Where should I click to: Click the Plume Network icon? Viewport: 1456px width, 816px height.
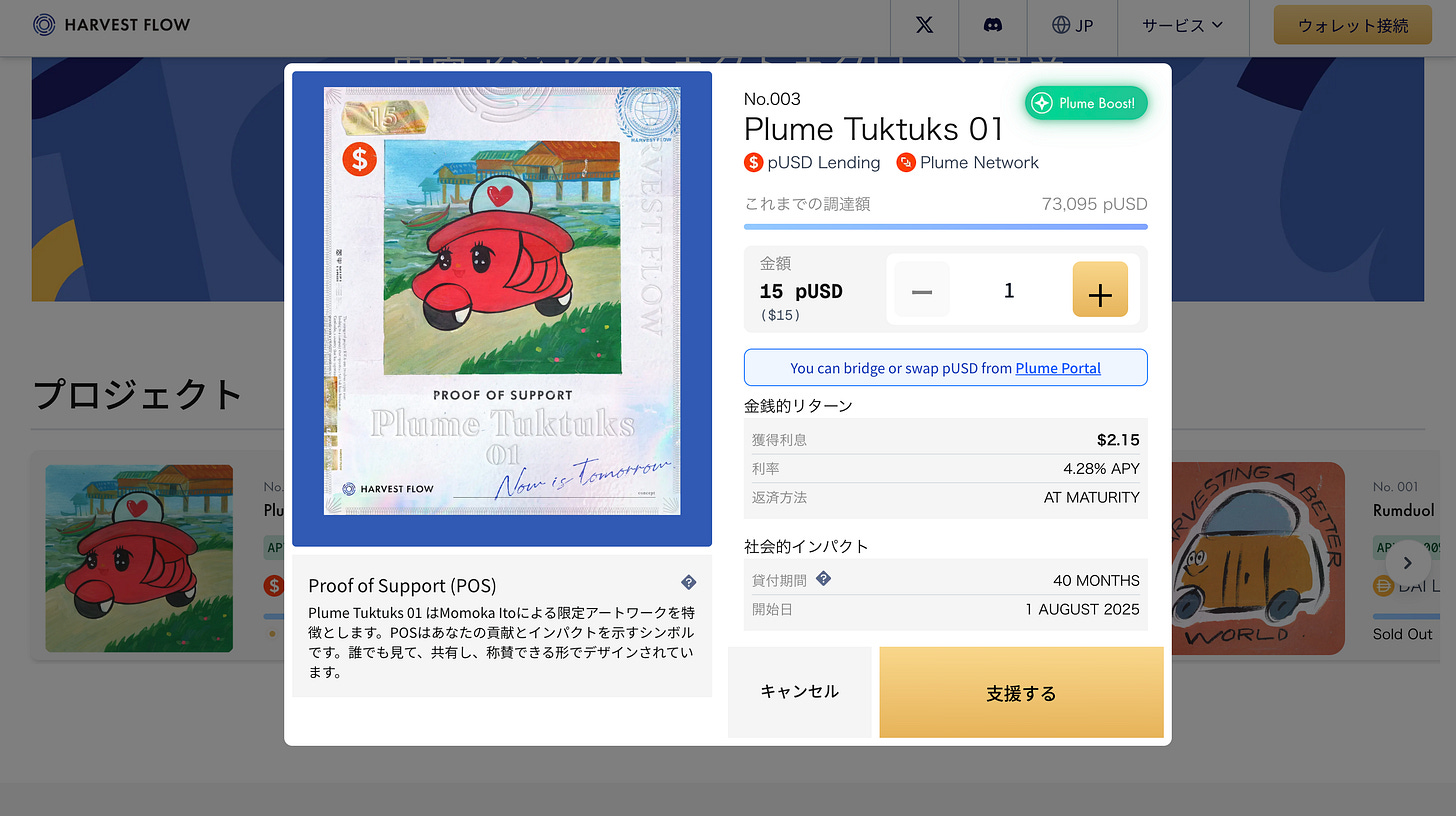coord(906,162)
